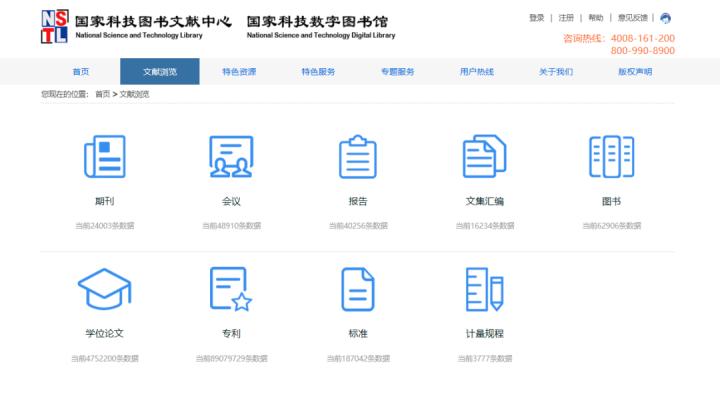Go to the 首页 nav tab
The image size is (720, 399).
point(81,72)
